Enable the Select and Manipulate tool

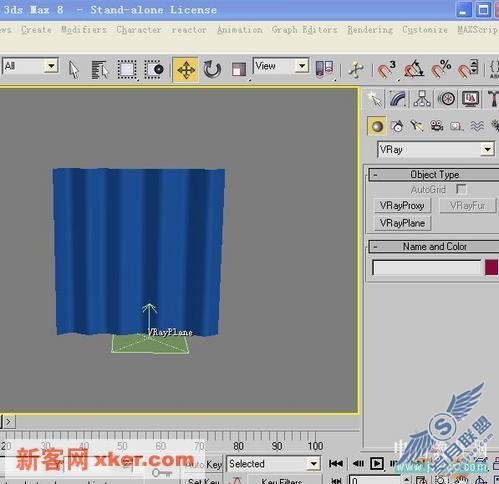(x=356, y=70)
